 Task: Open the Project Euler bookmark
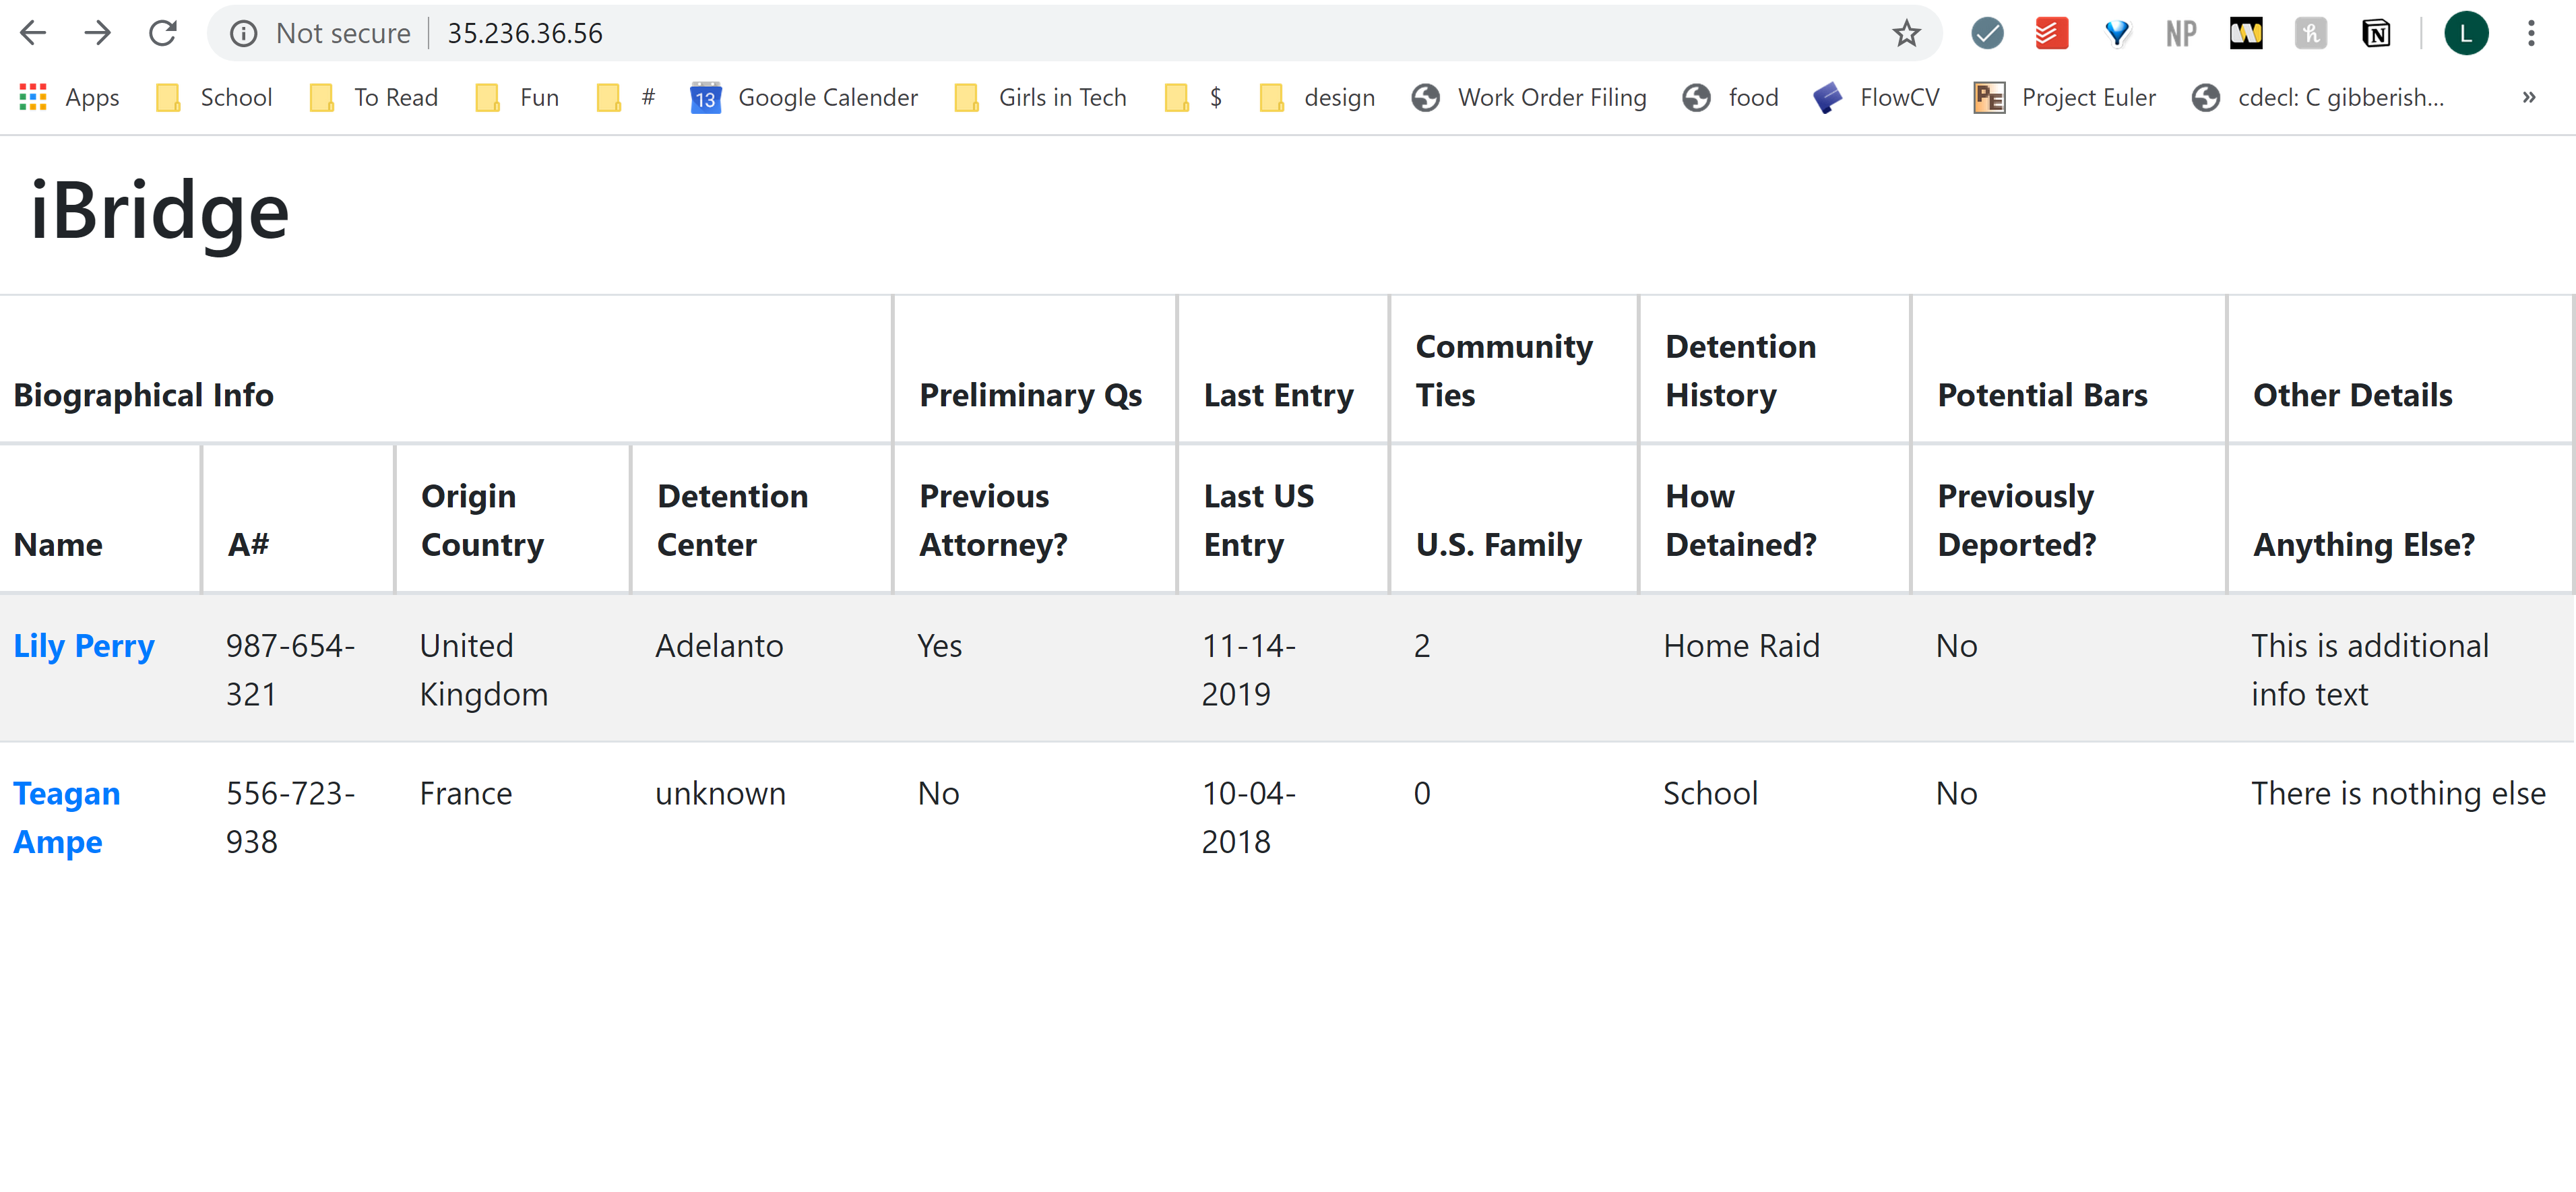click(2065, 97)
